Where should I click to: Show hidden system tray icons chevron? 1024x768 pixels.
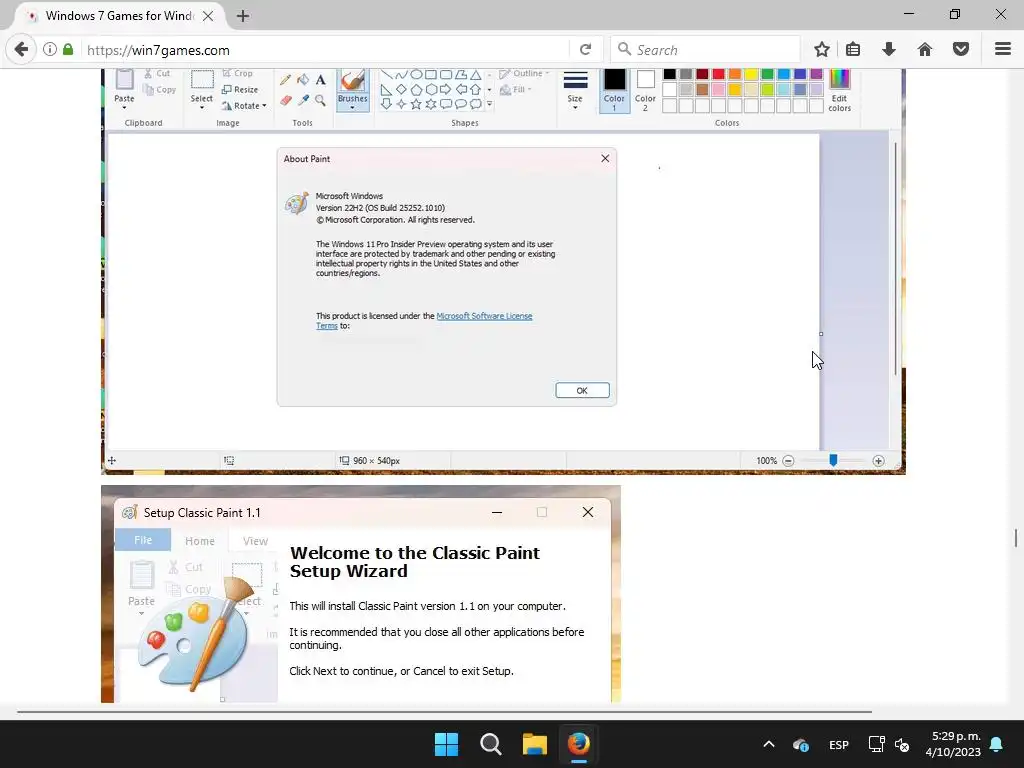pos(769,744)
